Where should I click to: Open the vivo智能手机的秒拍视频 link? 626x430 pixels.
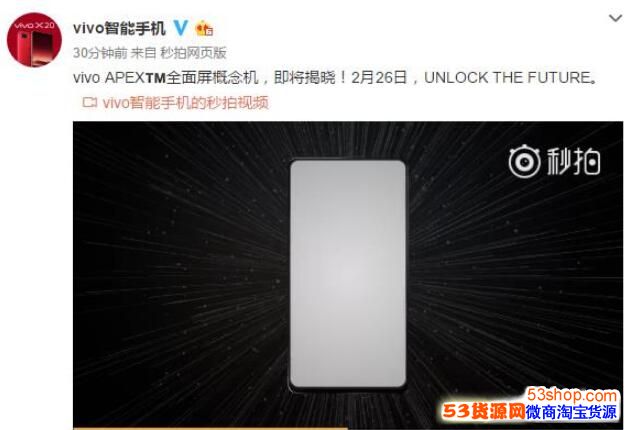tap(185, 103)
